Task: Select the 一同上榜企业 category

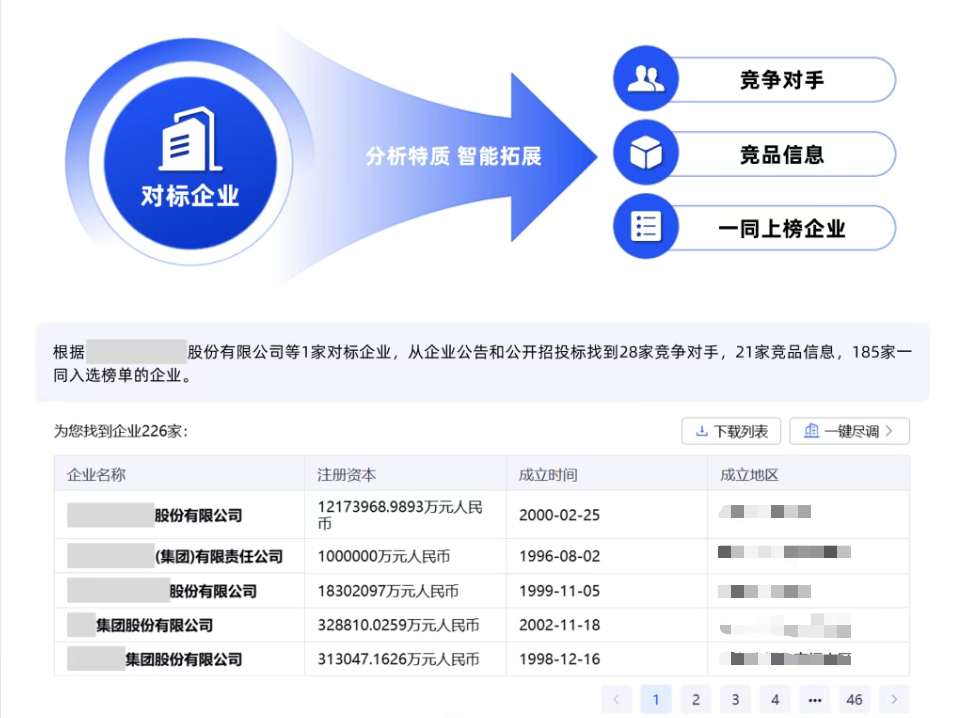Action: coord(781,228)
